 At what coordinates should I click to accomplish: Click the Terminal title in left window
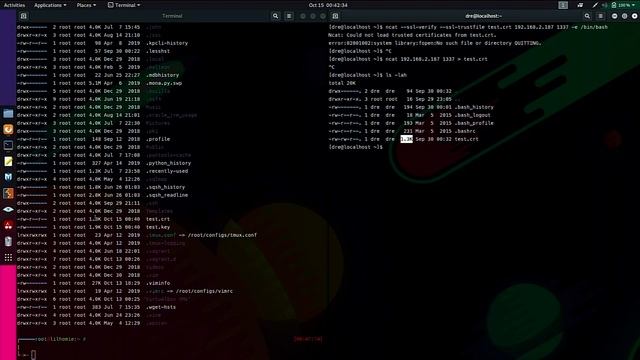click(172, 16)
